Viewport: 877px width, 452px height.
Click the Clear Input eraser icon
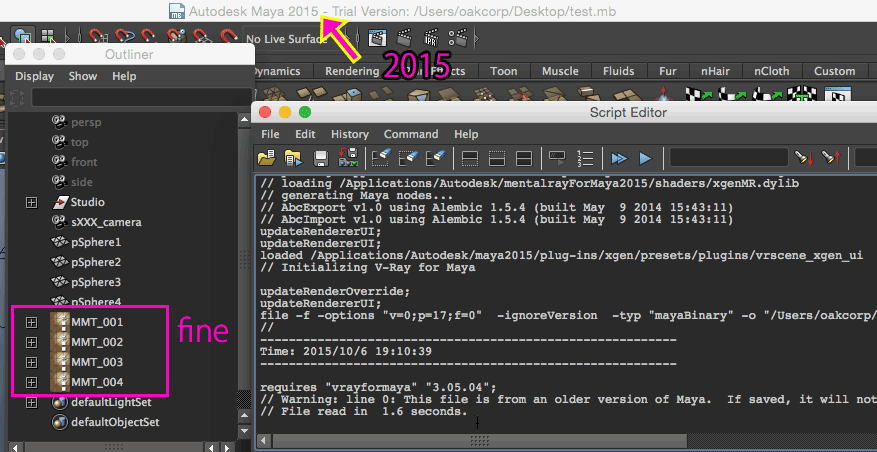coord(408,158)
